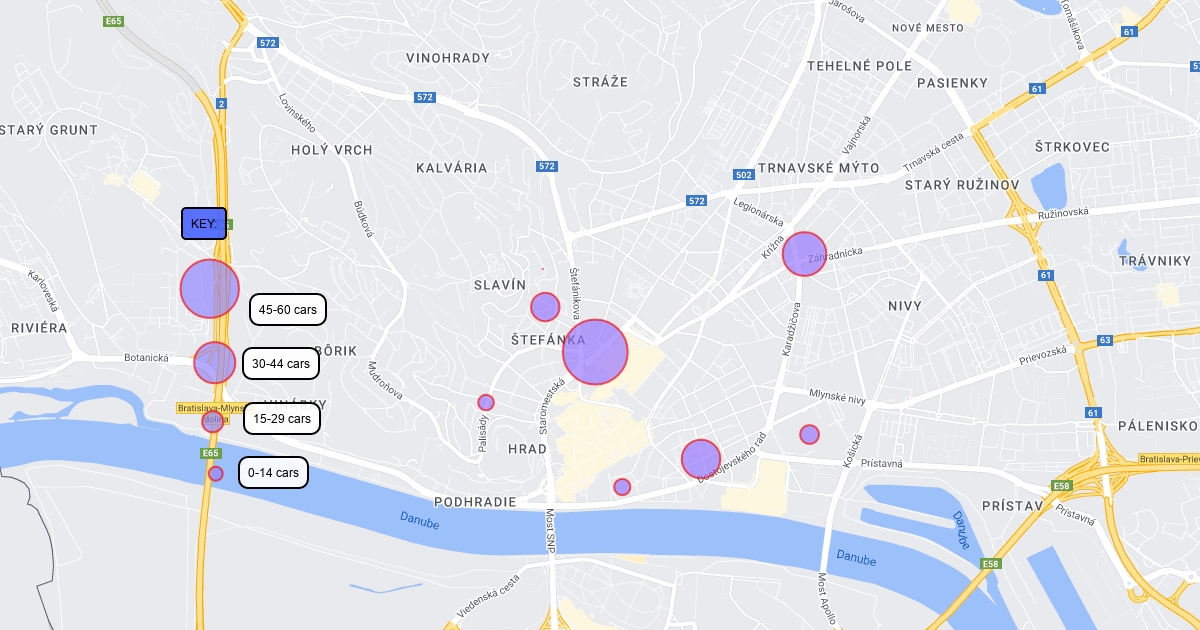Click the Most SNP bridge label
Screen dimensions: 1200x630
click(550, 530)
